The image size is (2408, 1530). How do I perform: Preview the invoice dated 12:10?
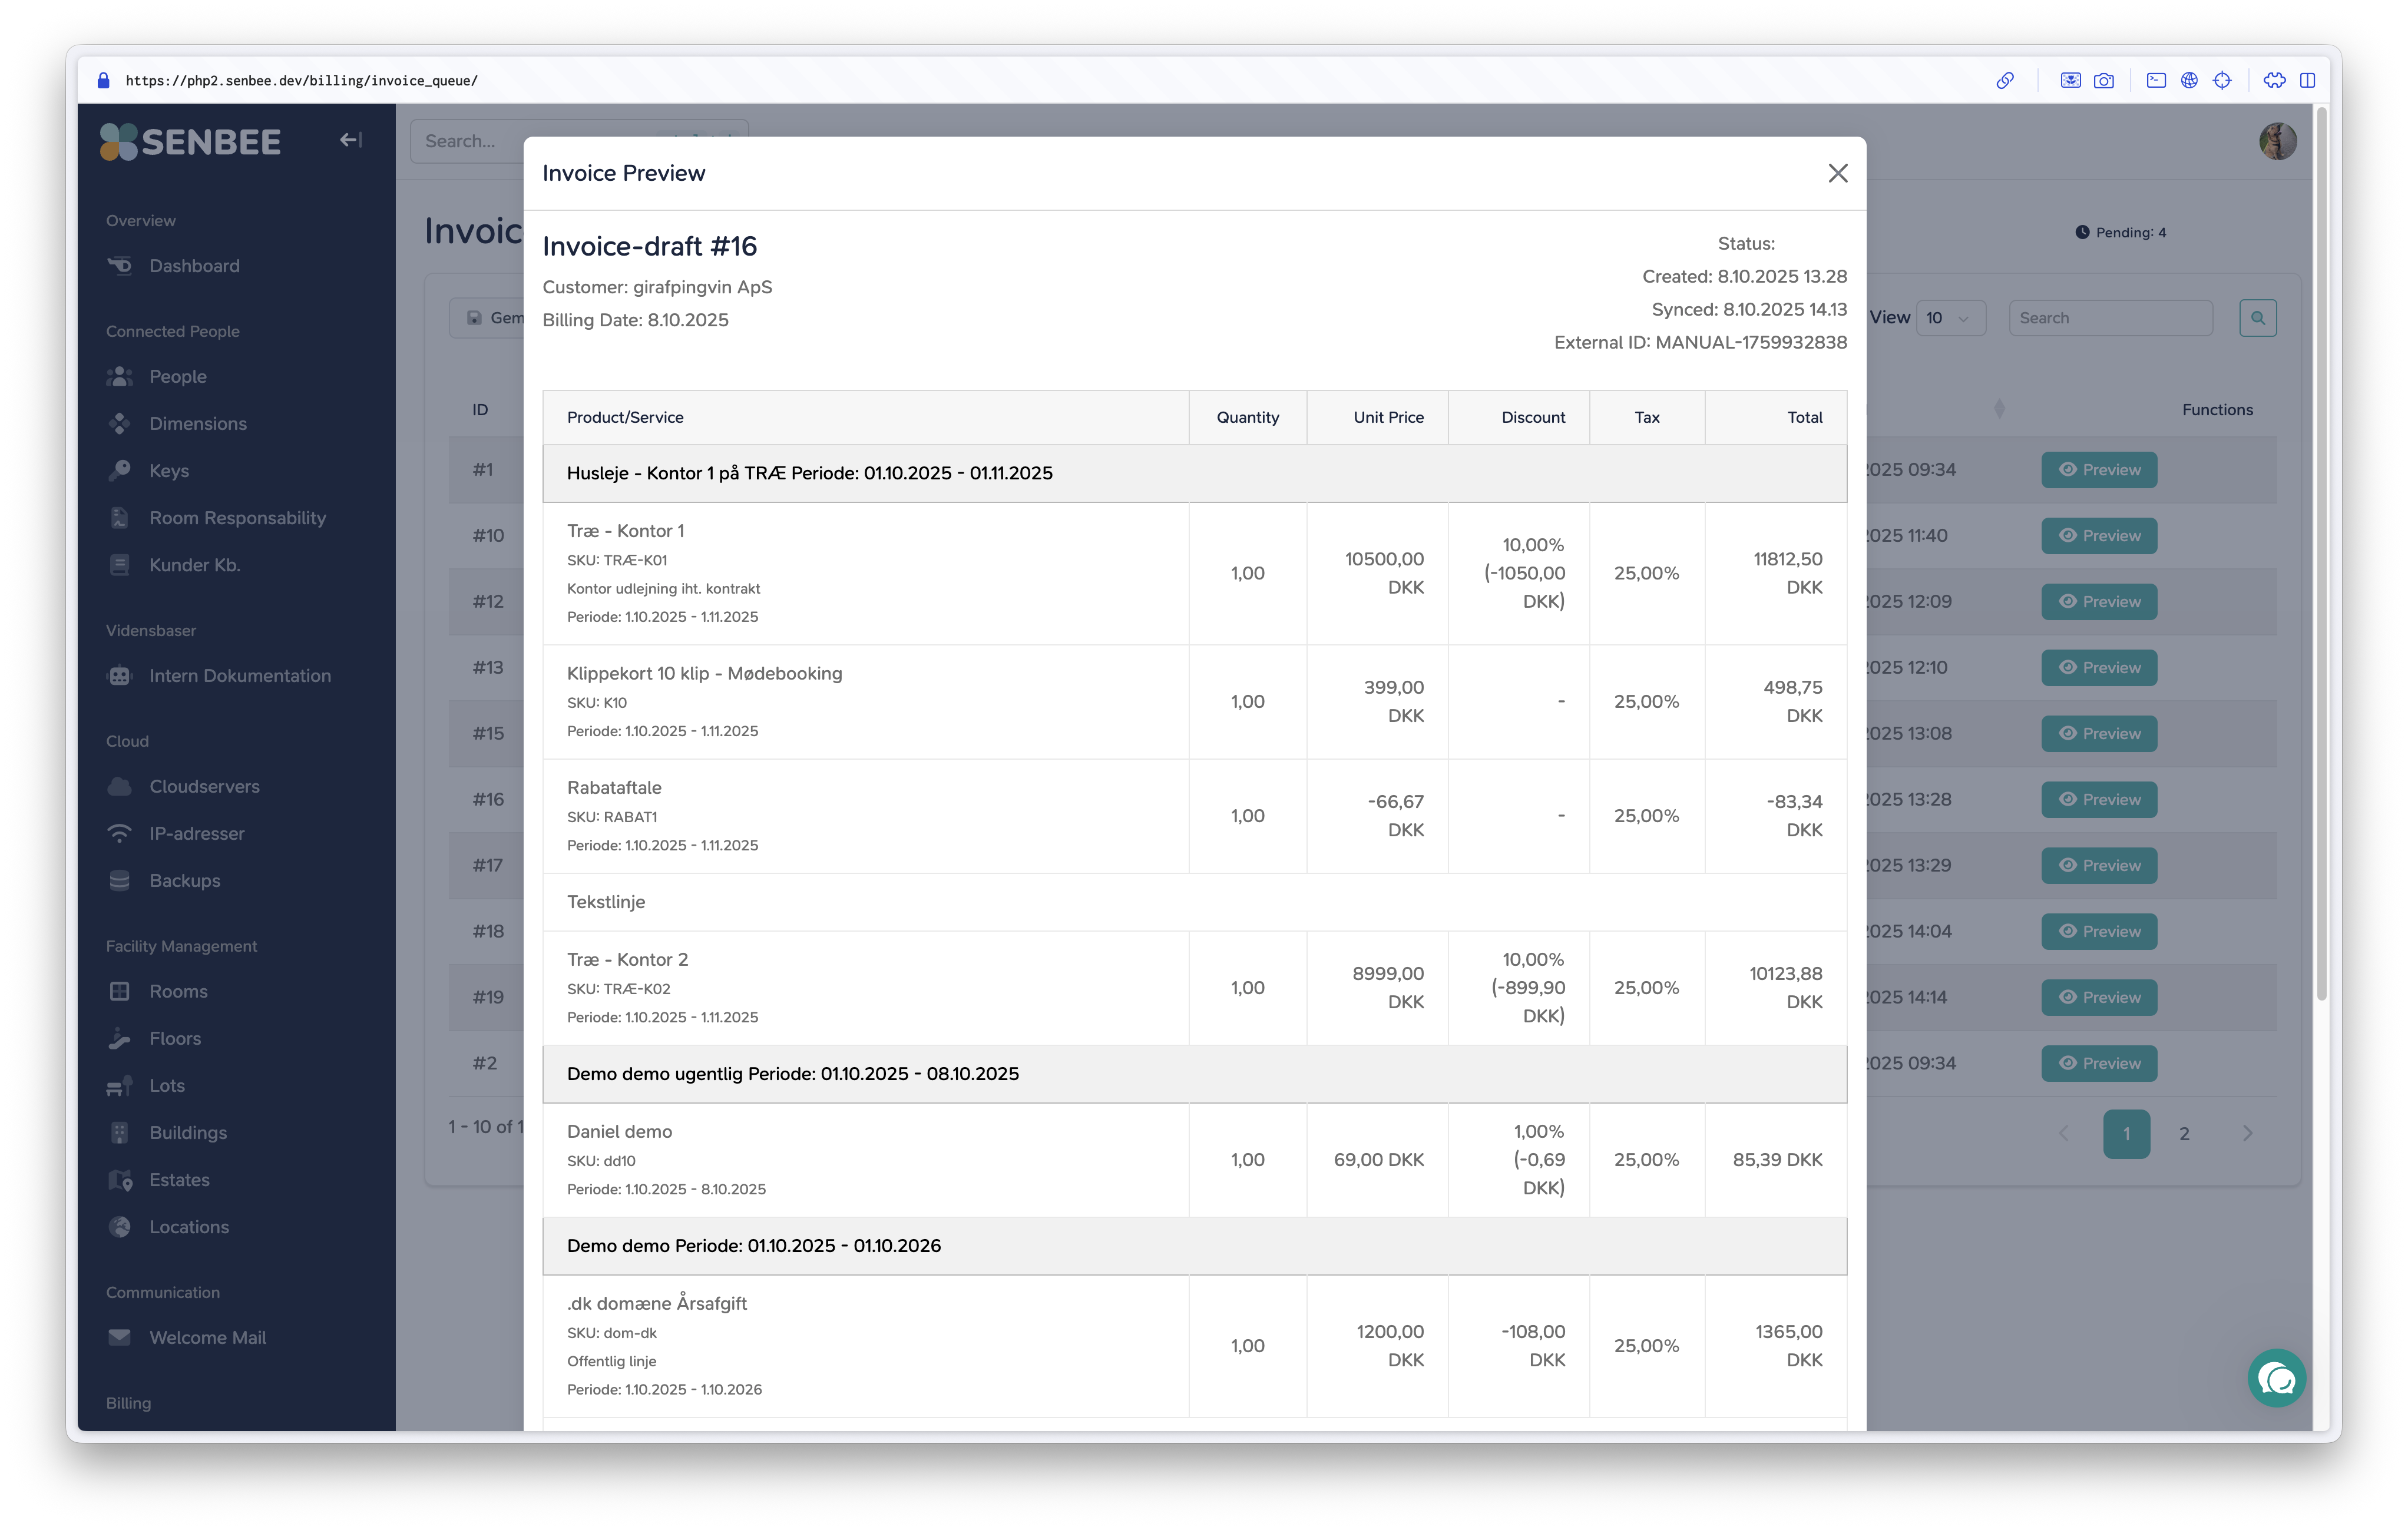(x=2099, y=668)
